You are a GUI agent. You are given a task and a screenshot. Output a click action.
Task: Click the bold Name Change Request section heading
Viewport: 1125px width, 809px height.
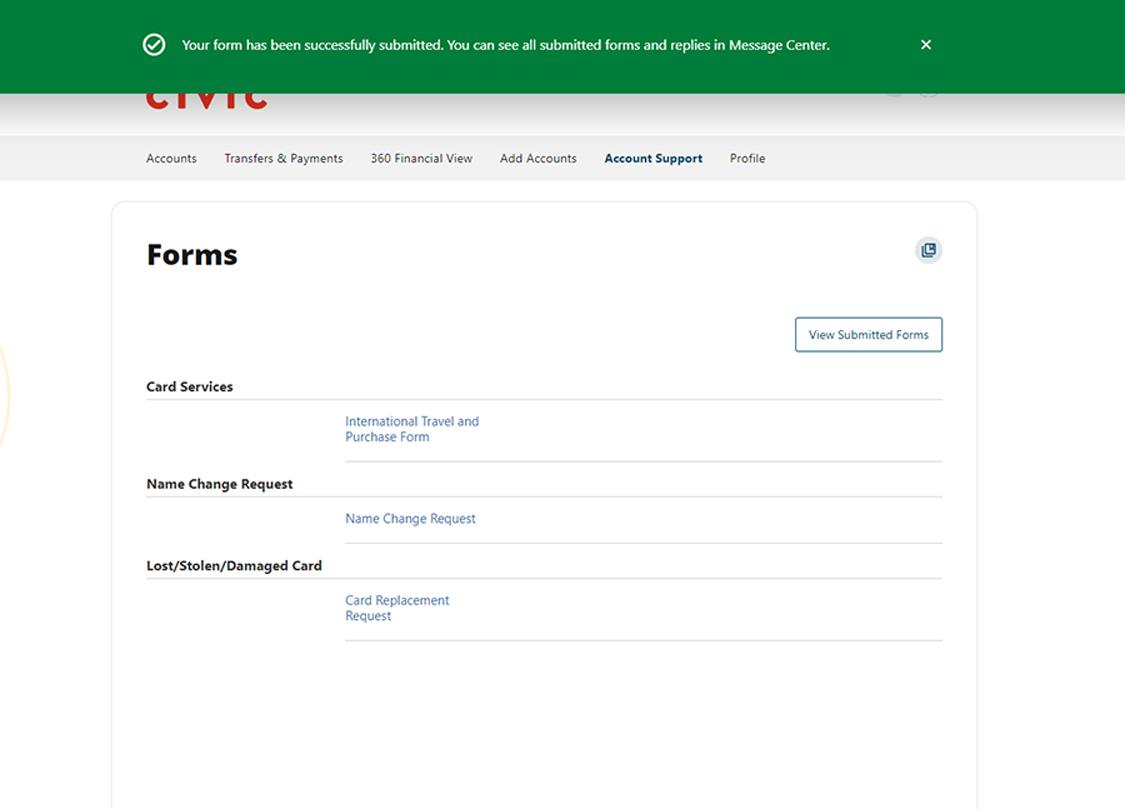coord(220,484)
